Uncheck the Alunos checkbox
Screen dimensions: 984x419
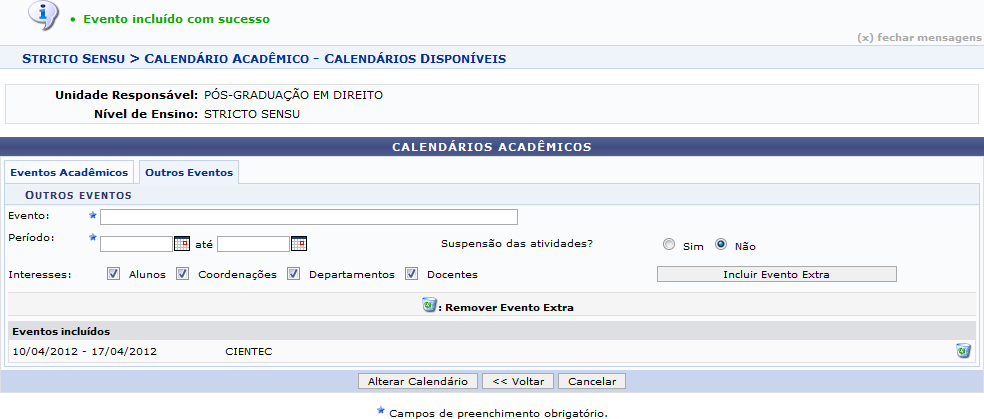(114, 274)
